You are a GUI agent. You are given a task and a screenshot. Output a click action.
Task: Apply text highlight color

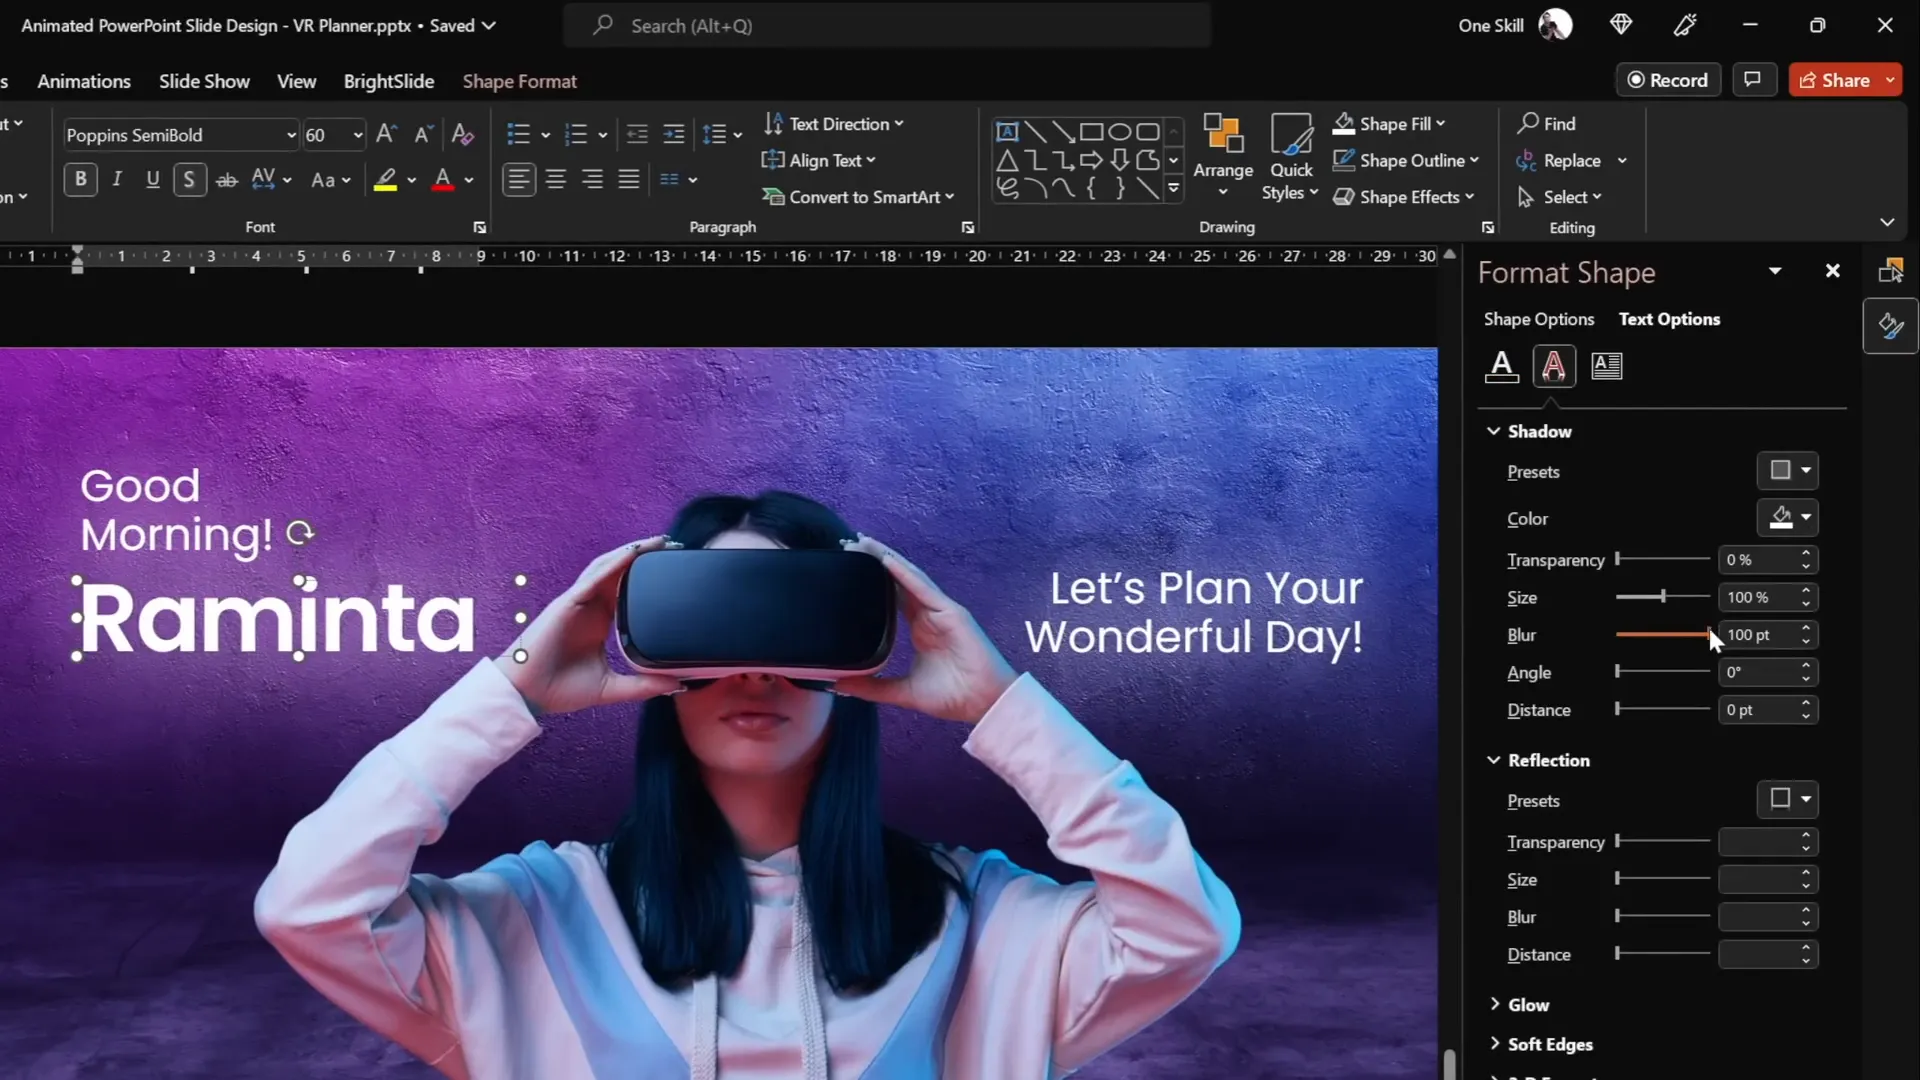click(x=385, y=180)
